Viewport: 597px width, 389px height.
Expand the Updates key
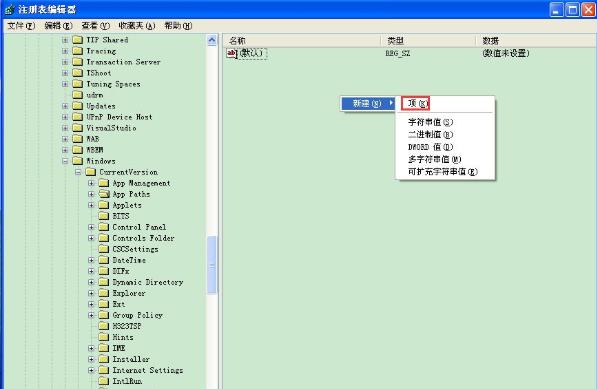coord(65,106)
